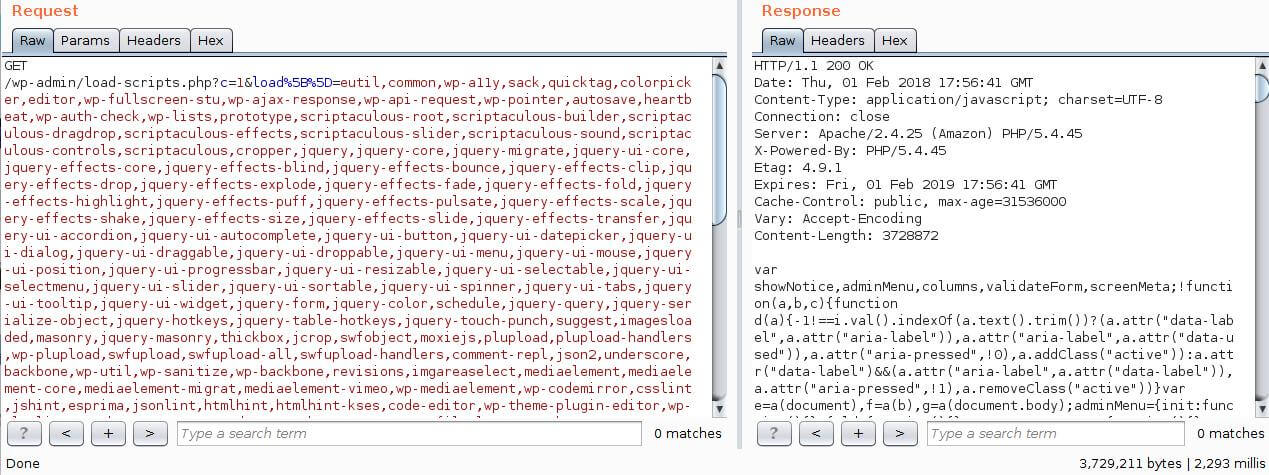This screenshot has width=1269, height=475.
Task: Click the plus search options button under request
Action: pyautogui.click(x=108, y=433)
